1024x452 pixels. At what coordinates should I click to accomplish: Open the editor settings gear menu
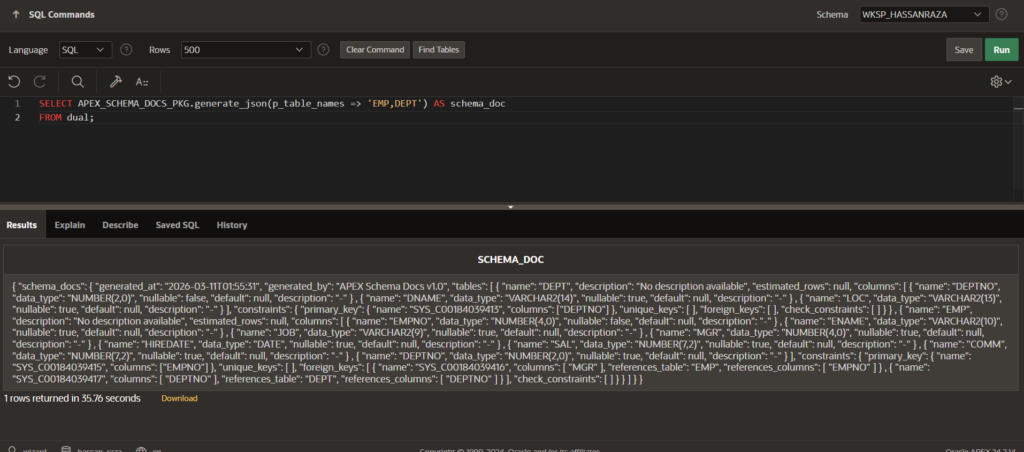tap(997, 81)
